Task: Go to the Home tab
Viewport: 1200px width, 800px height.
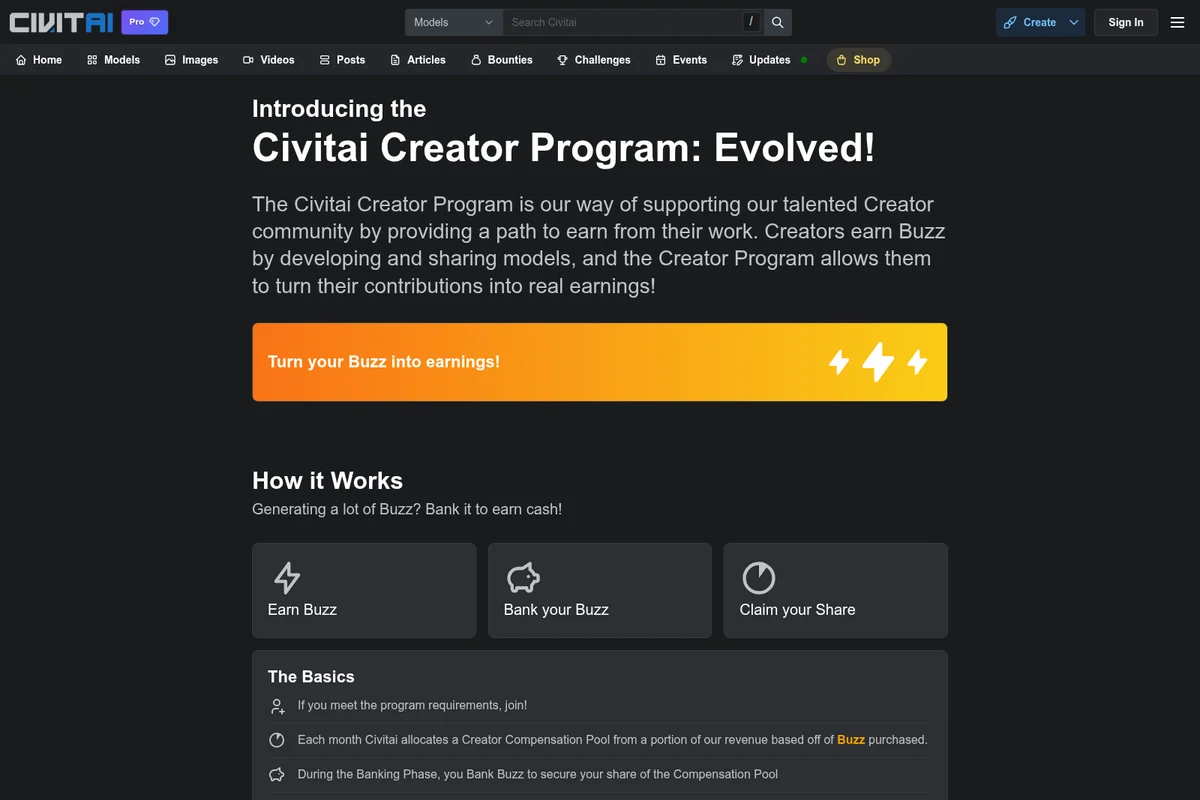Action: pos(39,60)
